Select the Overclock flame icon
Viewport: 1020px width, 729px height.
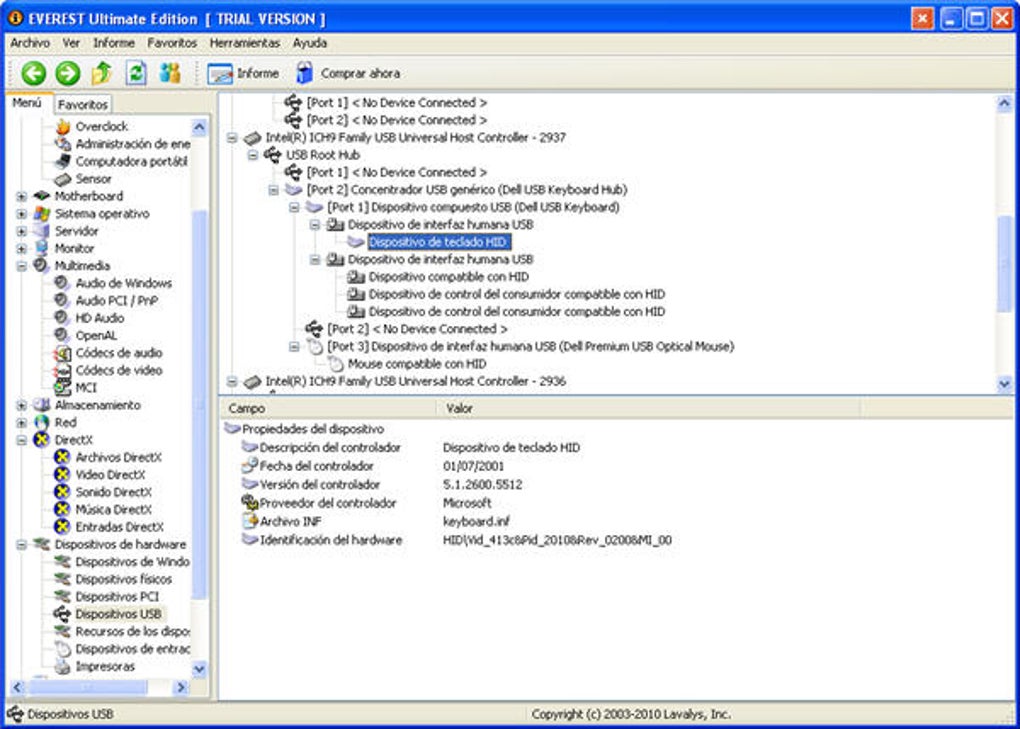click(x=63, y=126)
